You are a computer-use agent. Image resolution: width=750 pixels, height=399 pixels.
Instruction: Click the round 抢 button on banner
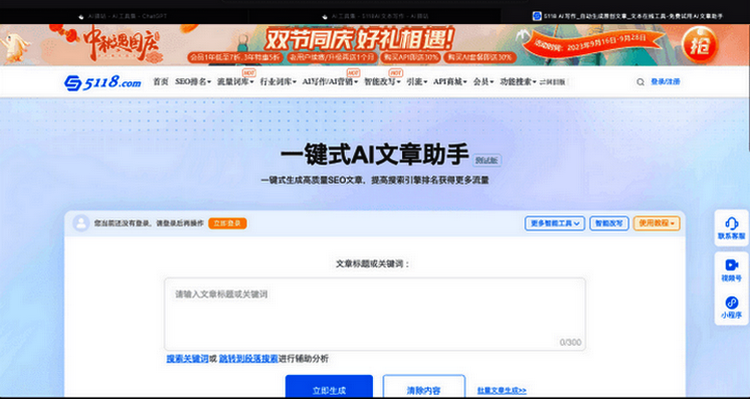[699, 45]
